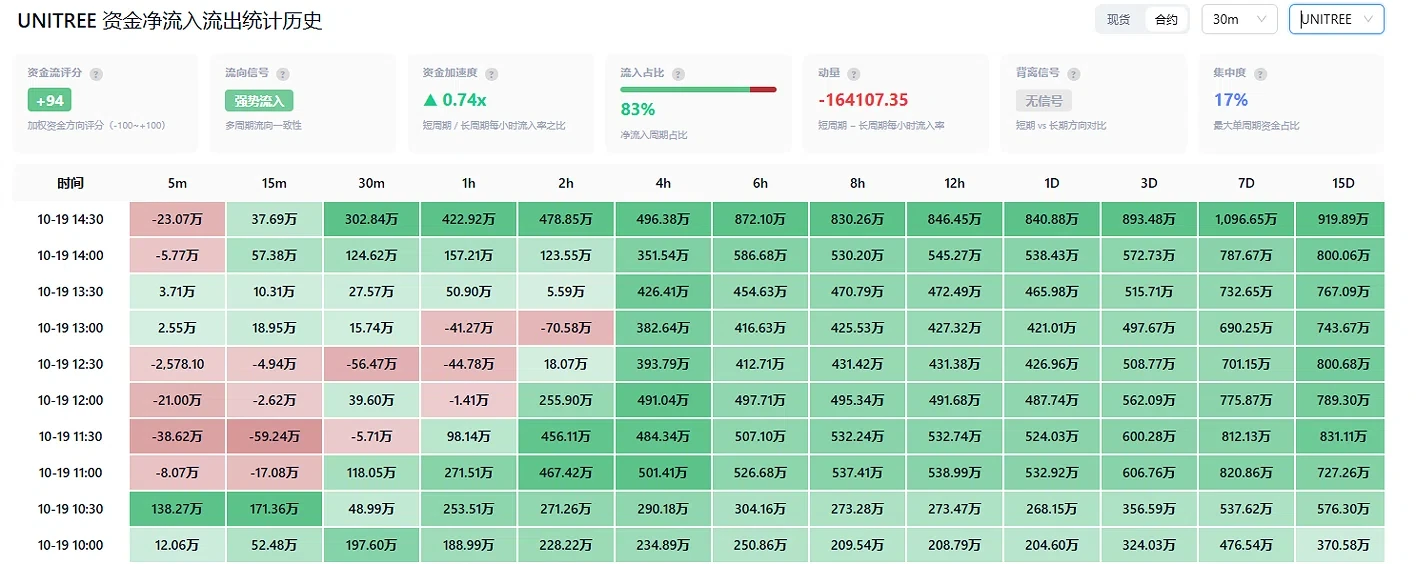This screenshot has height=564, width=1416.
Task: Open help icon beside 流向信号
Action: tap(283, 74)
